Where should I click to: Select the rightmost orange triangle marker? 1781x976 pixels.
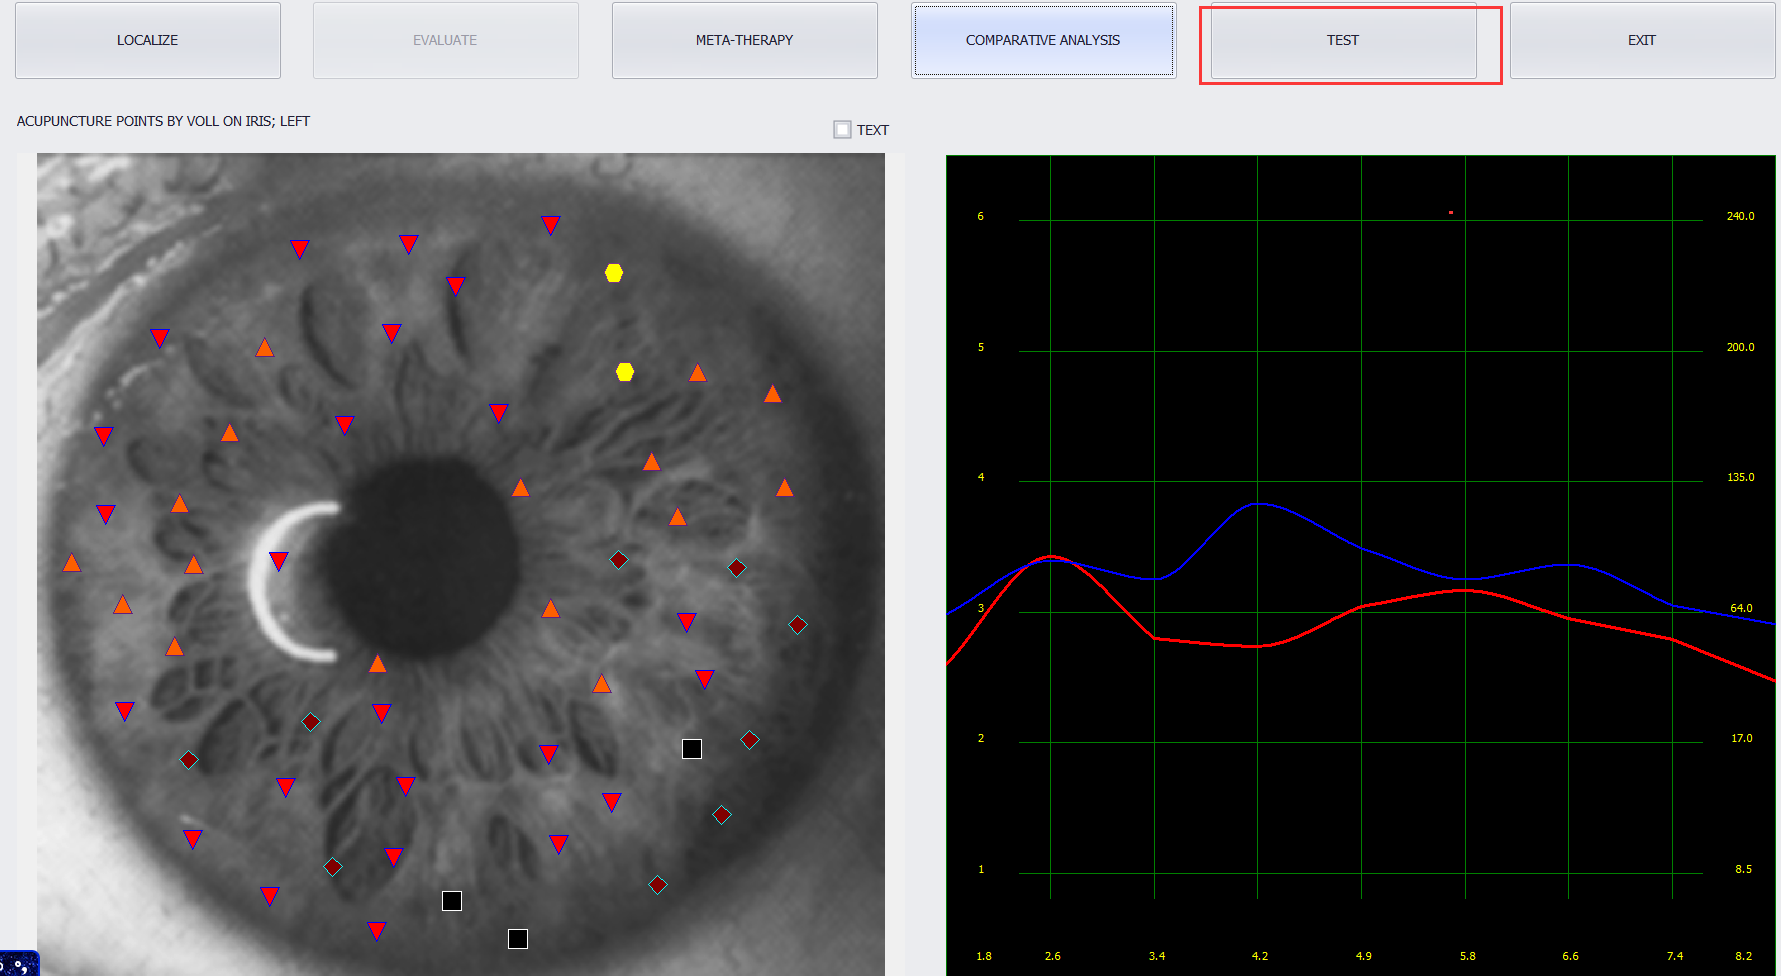pyautogui.click(x=785, y=488)
